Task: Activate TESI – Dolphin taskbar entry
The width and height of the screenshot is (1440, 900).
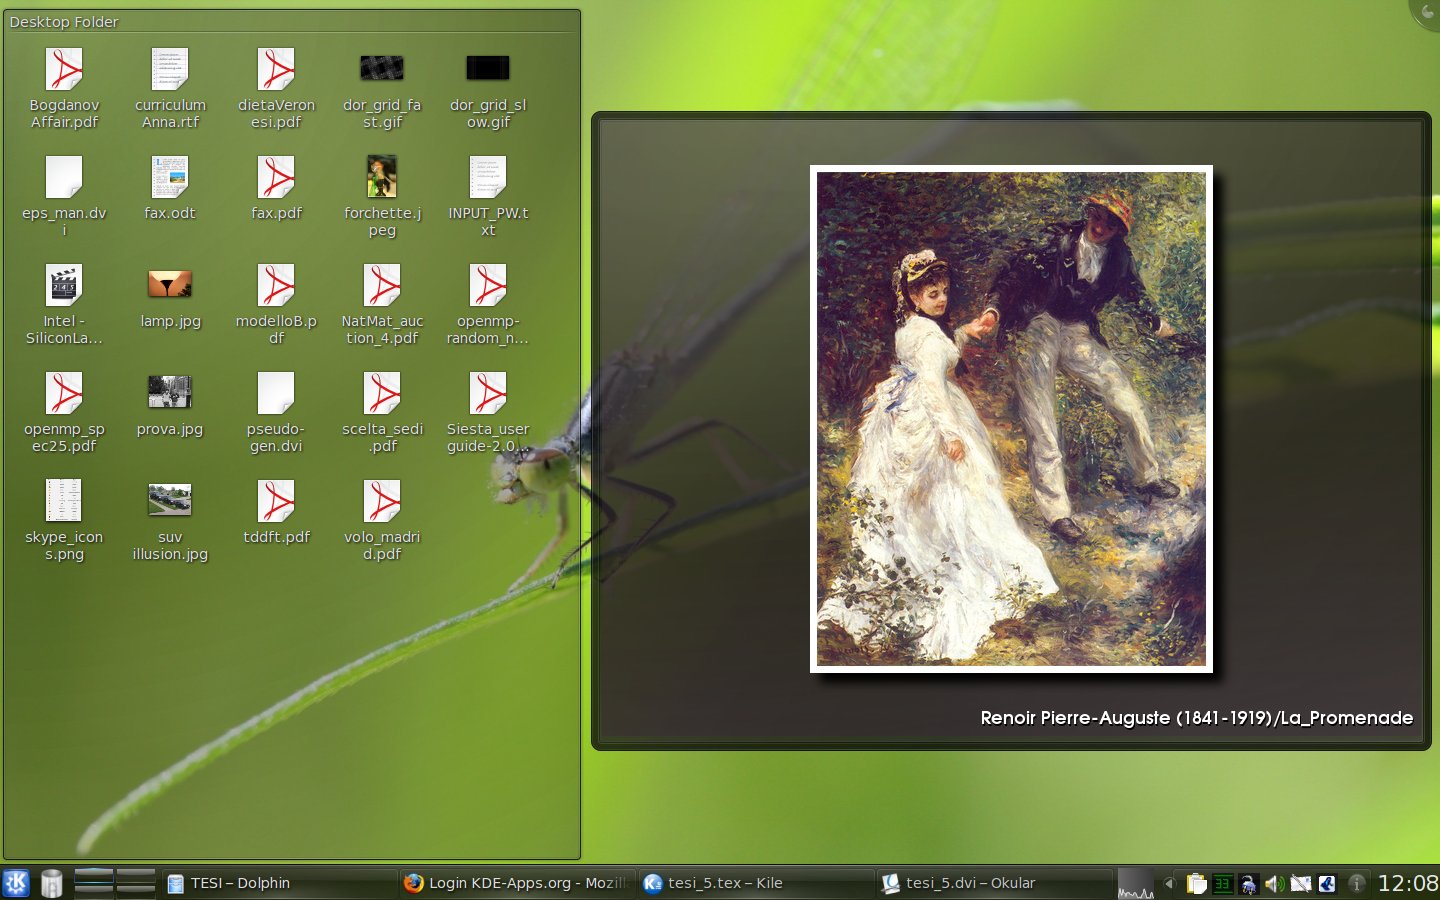Action: (x=278, y=883)
